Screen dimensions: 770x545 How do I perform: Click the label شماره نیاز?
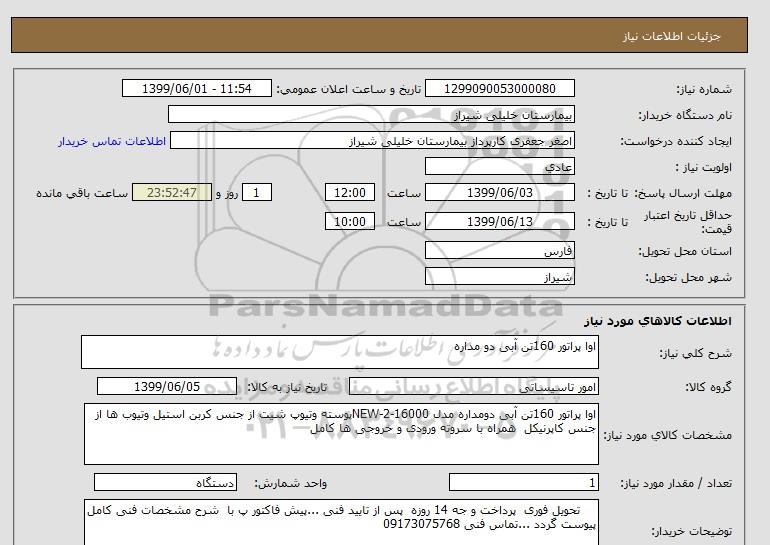pos(704,89)
